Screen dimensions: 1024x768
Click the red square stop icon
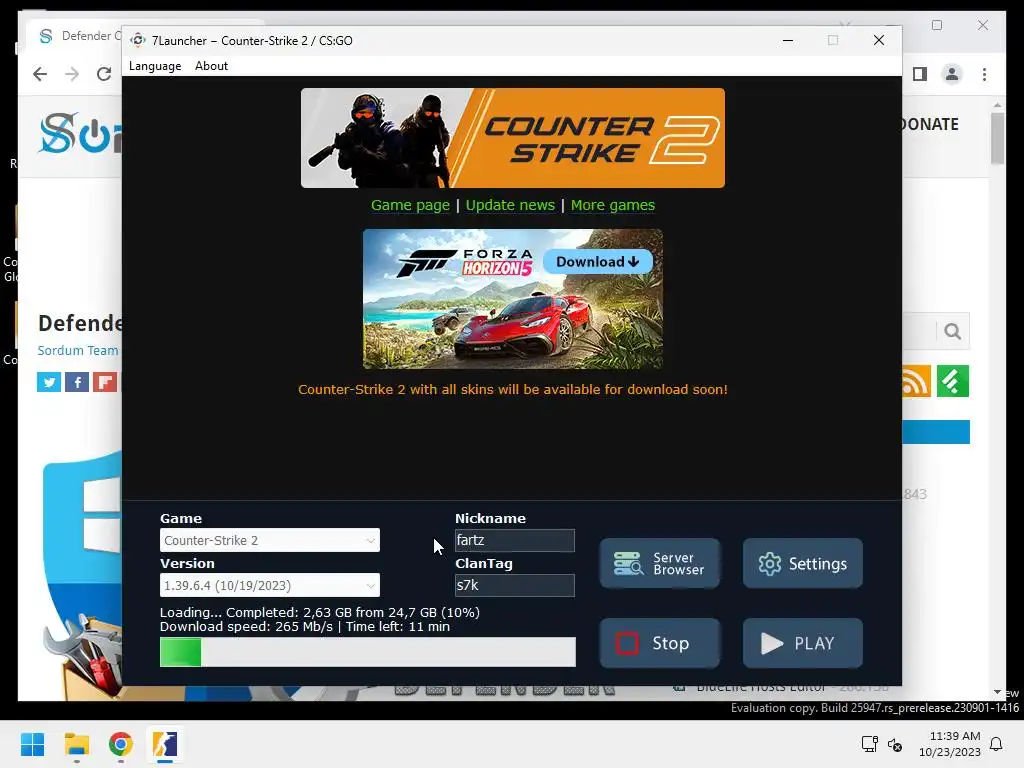pos(627,643)
